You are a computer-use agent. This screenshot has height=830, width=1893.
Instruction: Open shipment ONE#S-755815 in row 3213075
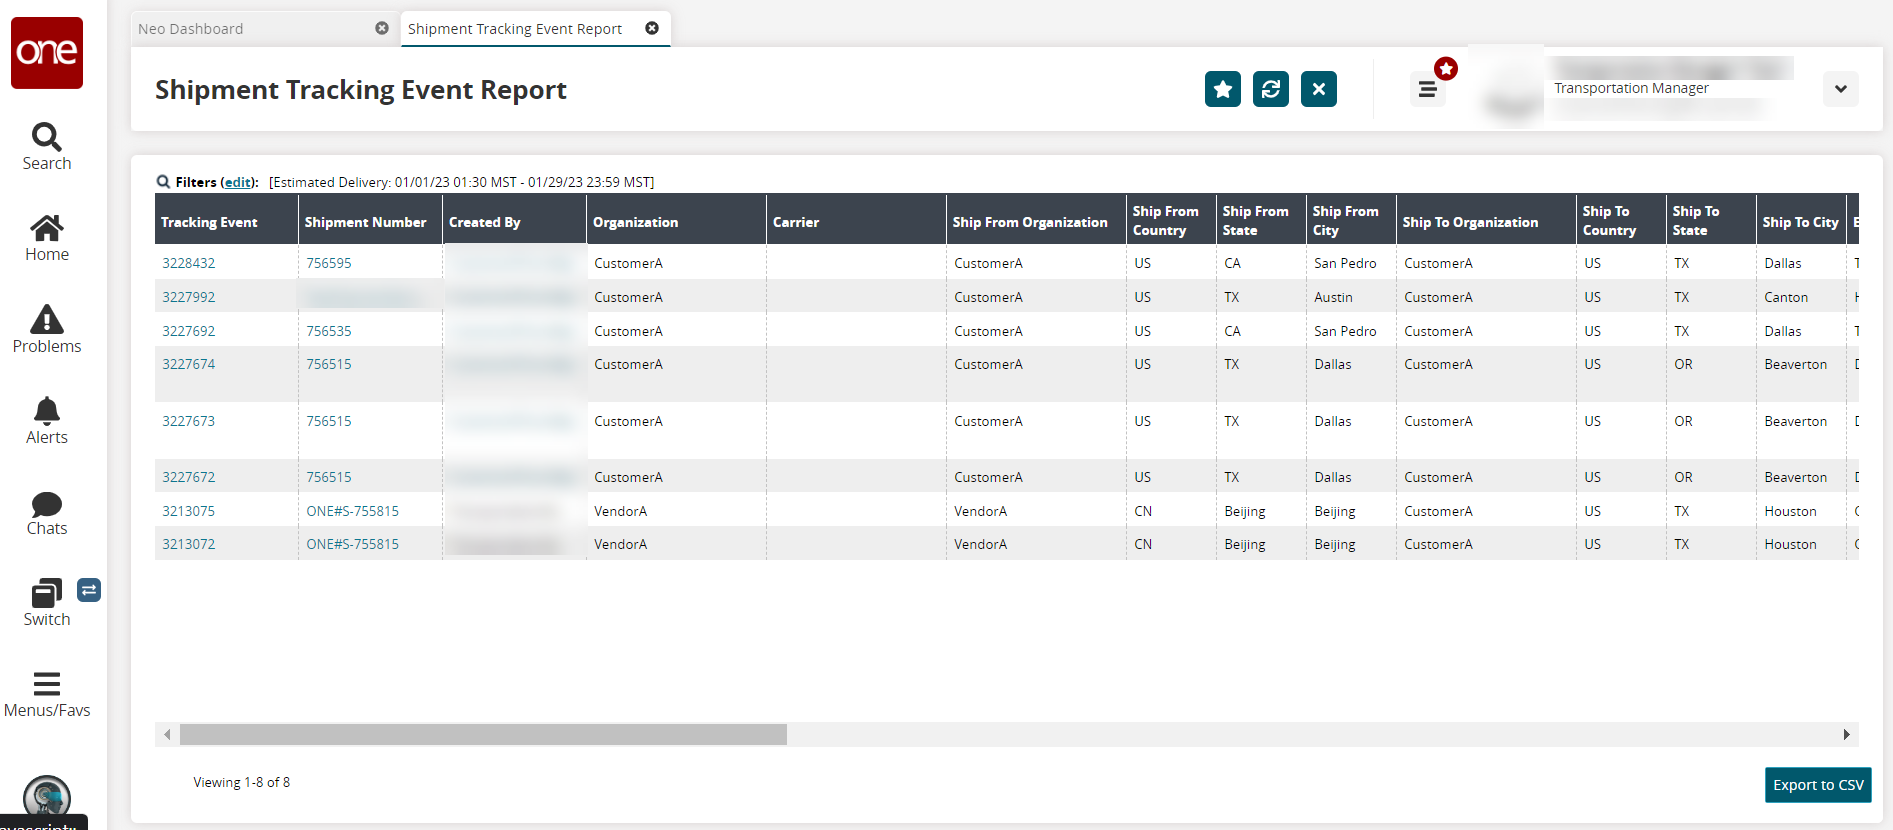(x=353, y=511)
